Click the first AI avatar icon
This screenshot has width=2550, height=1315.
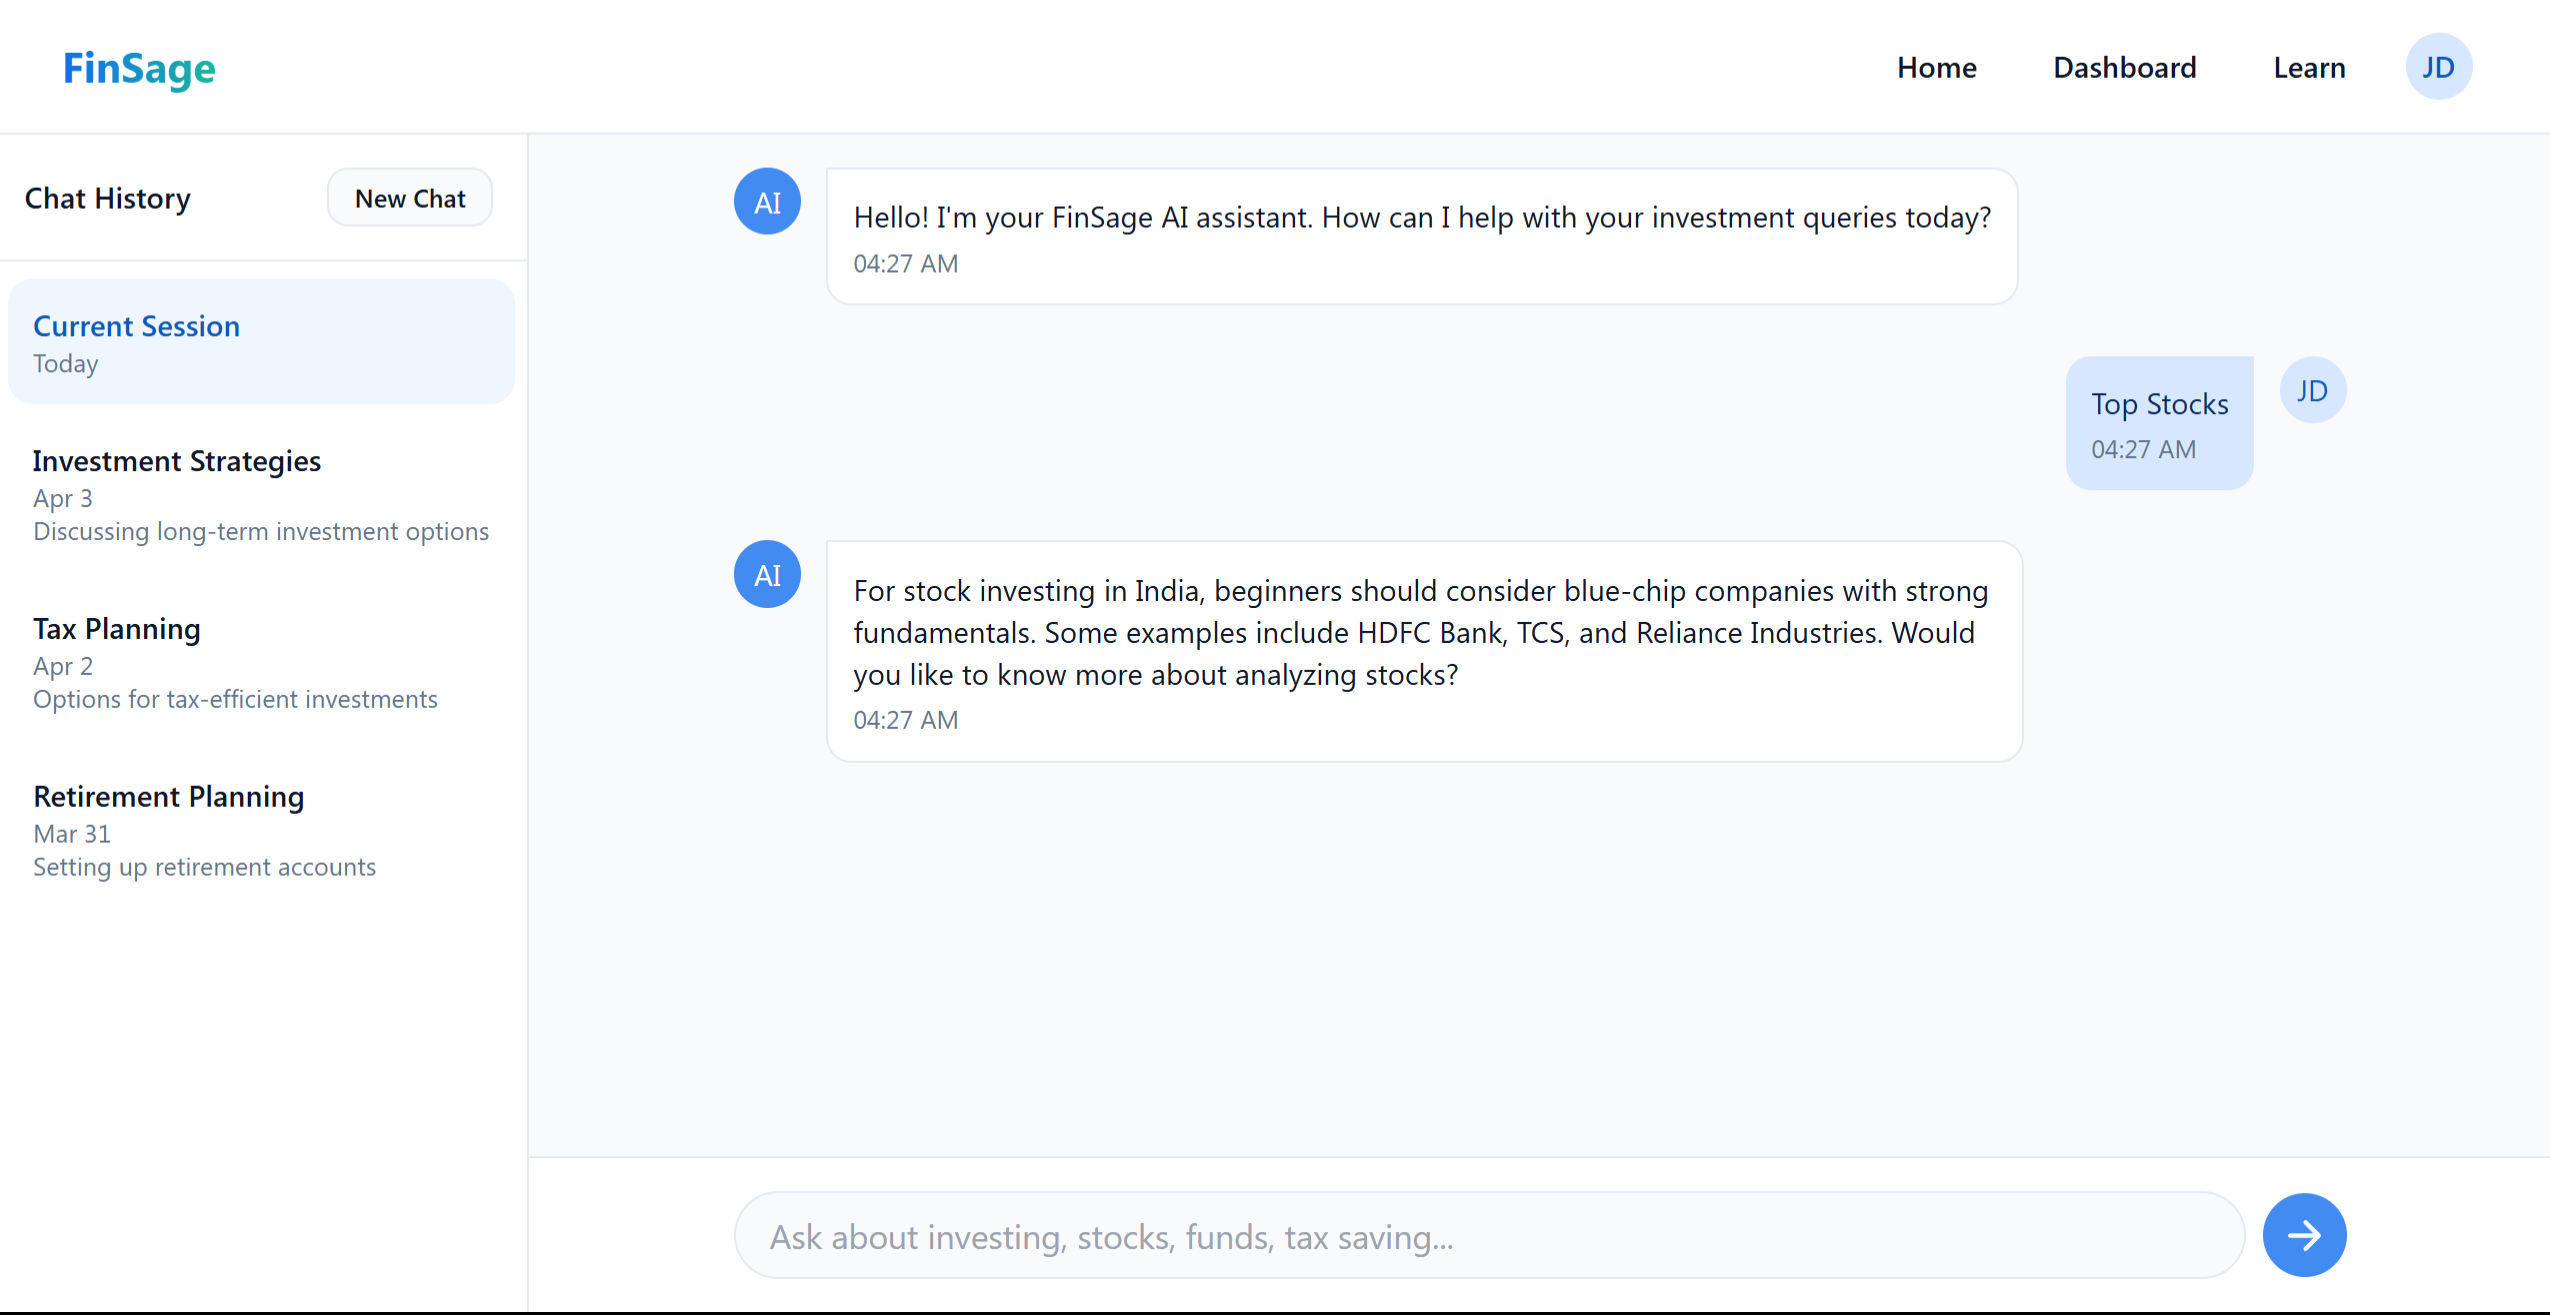pos(767,202)
